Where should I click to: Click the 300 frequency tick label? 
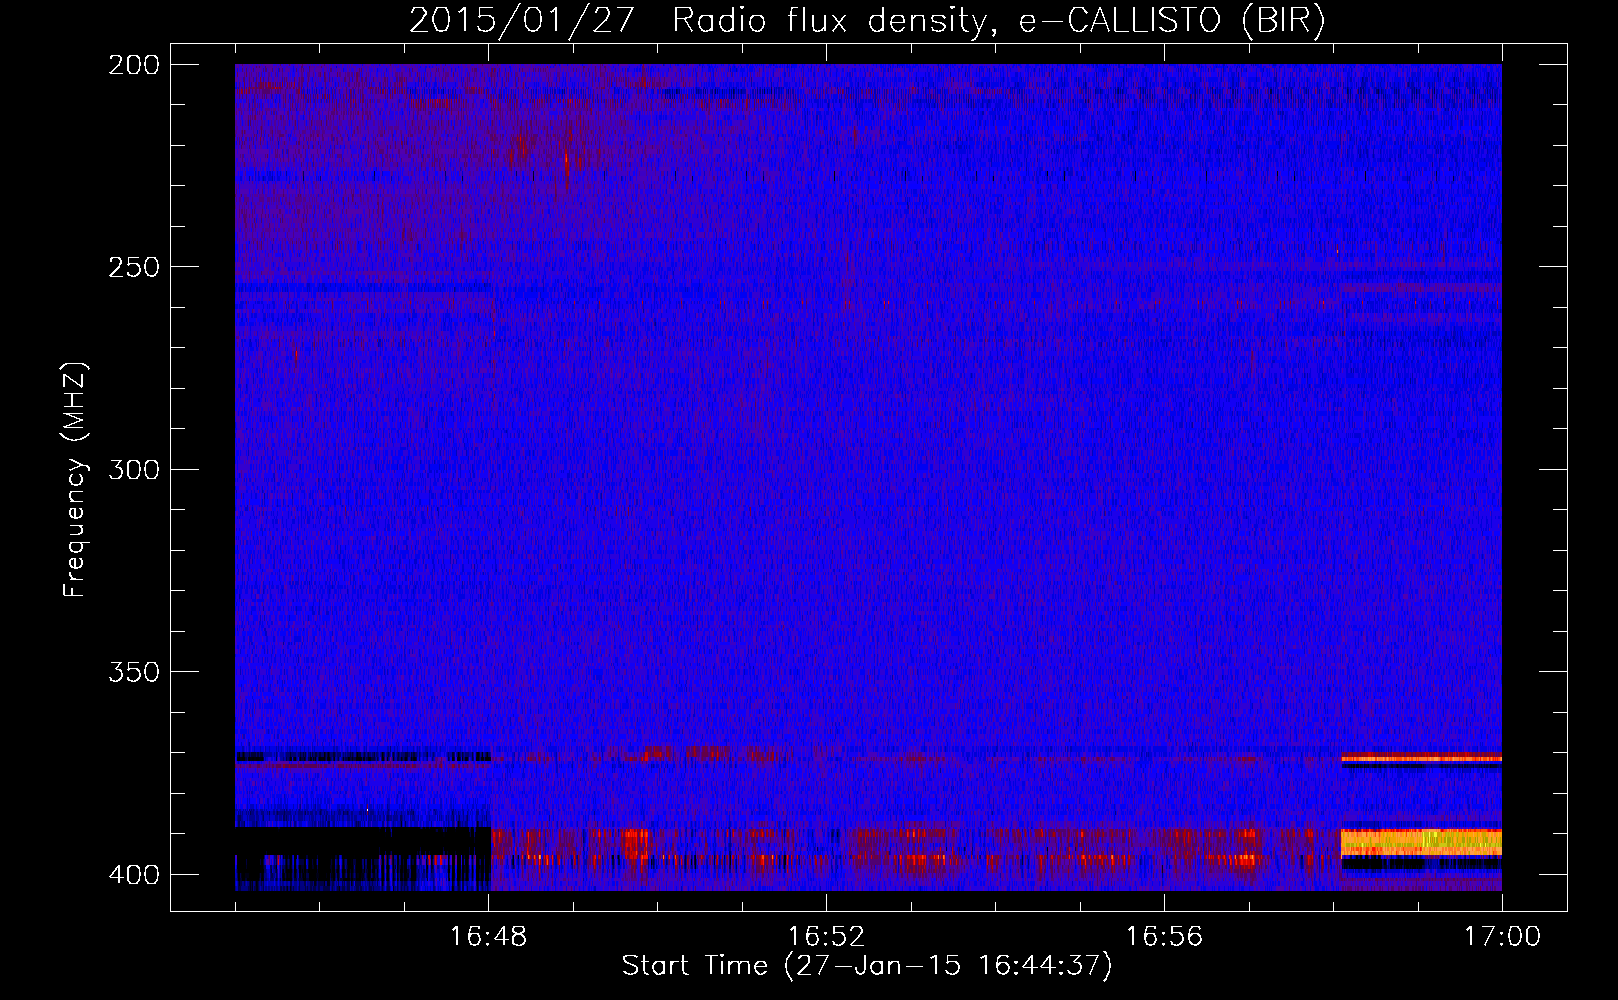click(x=133, y=469)
